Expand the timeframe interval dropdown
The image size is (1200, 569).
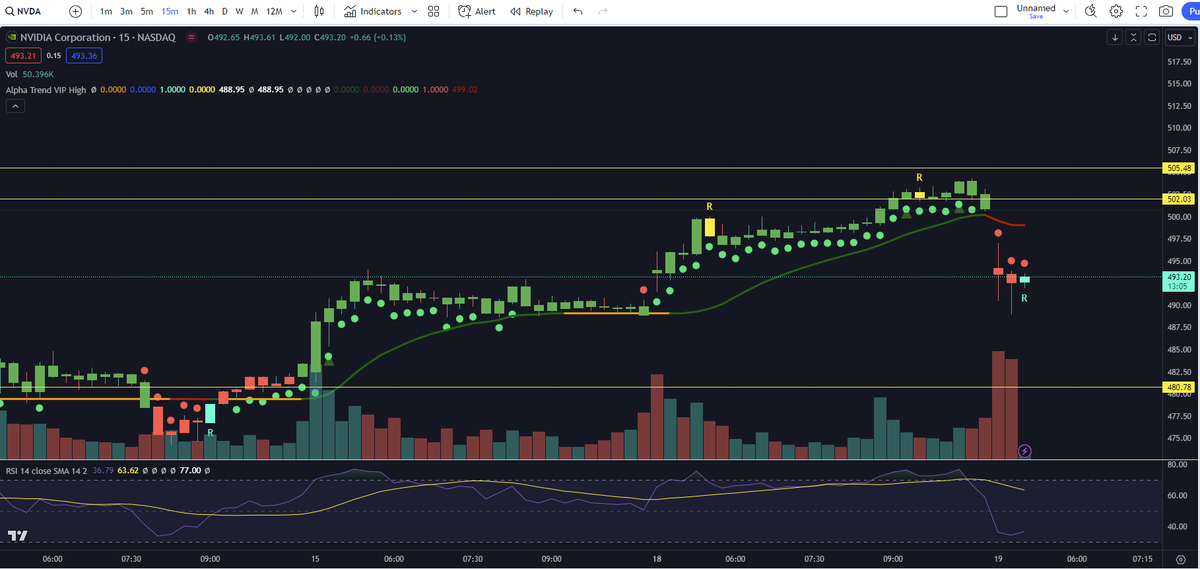click(293, 11)
